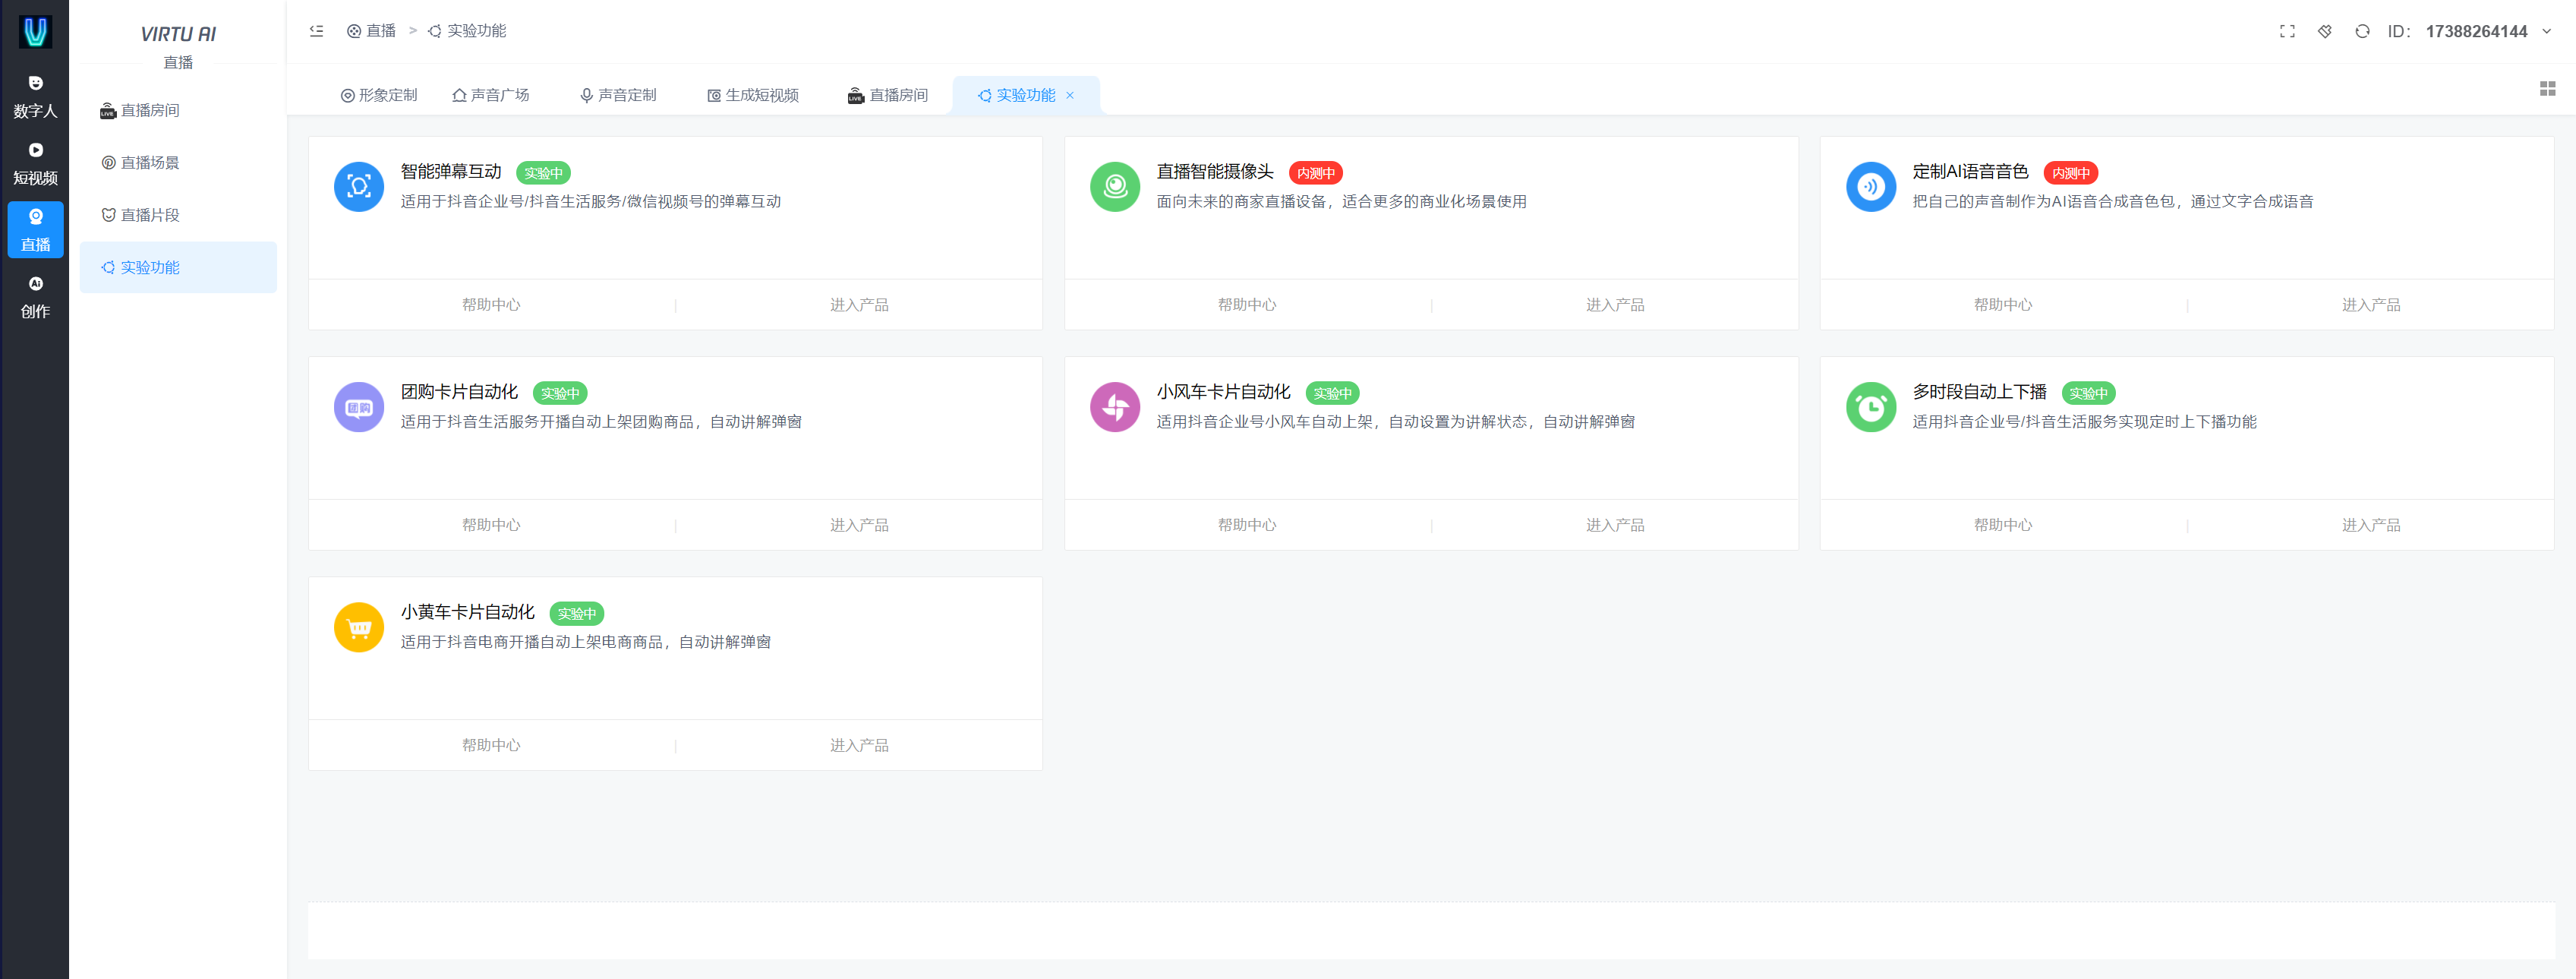Click the refresh icon in header
The width and height of the screenshot is (2576, 979).
coord(2362,31)
